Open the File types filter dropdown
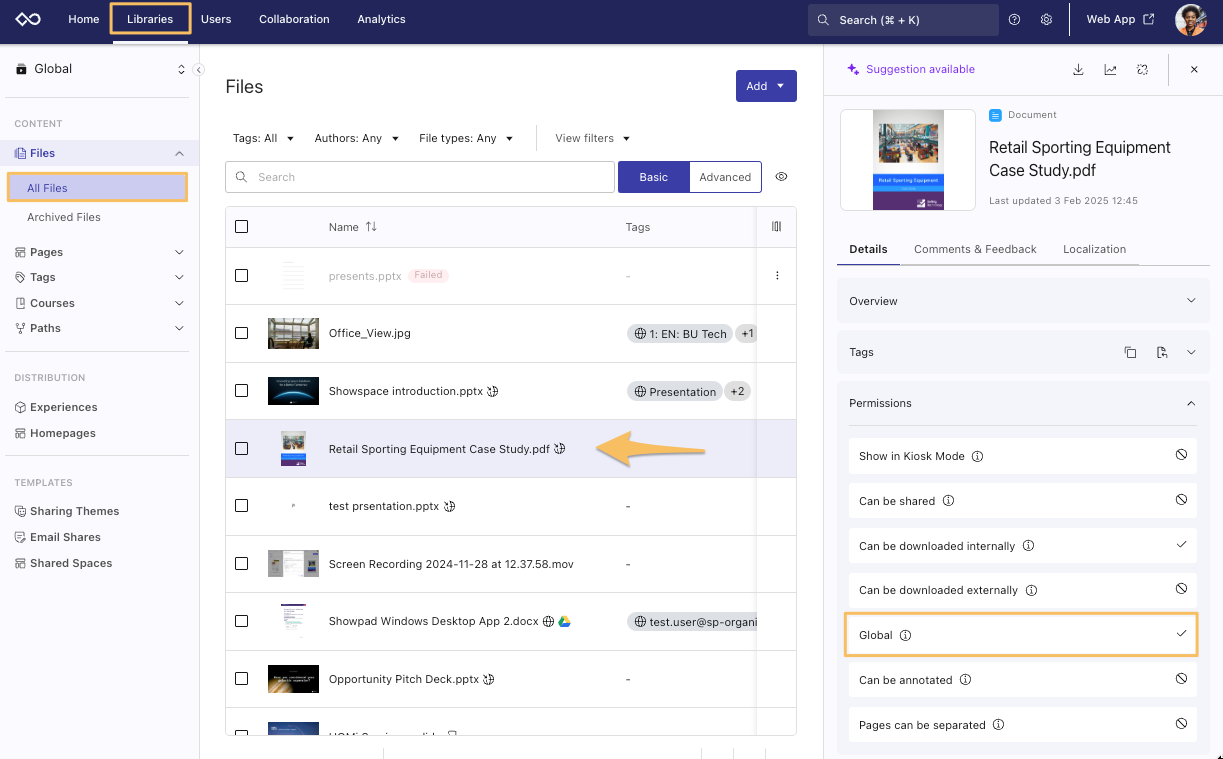Viewport: 1223px width, 759px height. tap(466, 138)
